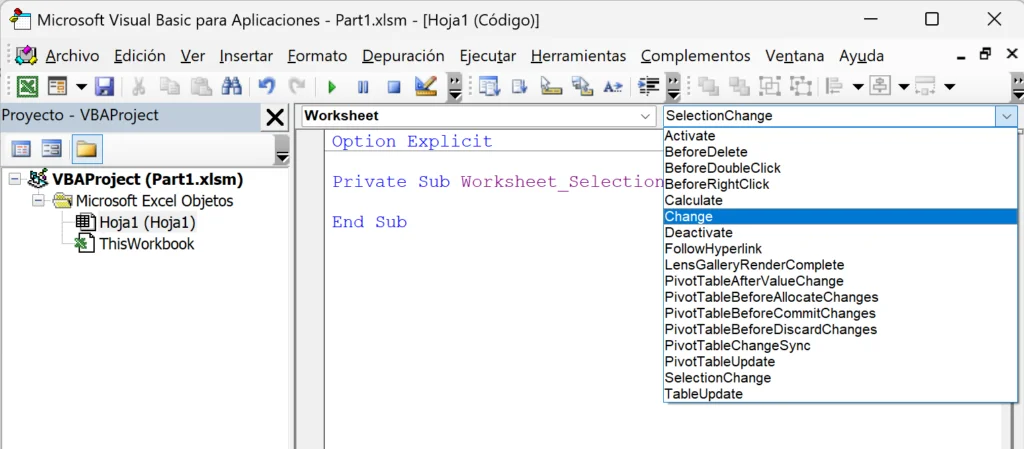Screen dimensions: 1024x449
Task: Open the Align options dropdown arrow
Action: click(858, 86)
